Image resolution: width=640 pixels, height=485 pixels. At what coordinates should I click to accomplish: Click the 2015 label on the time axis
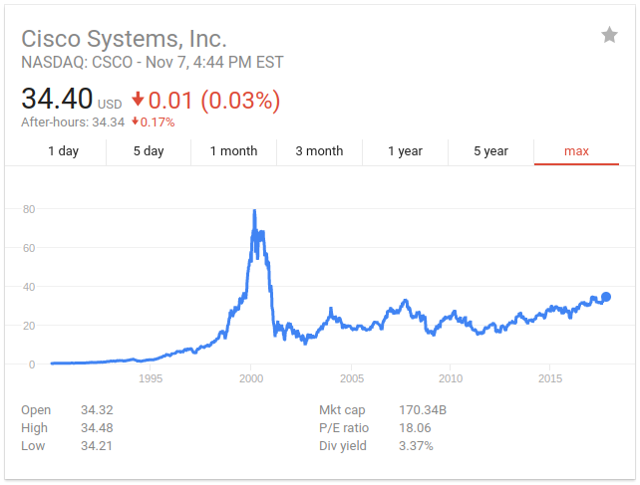click(x=550, y=379)
